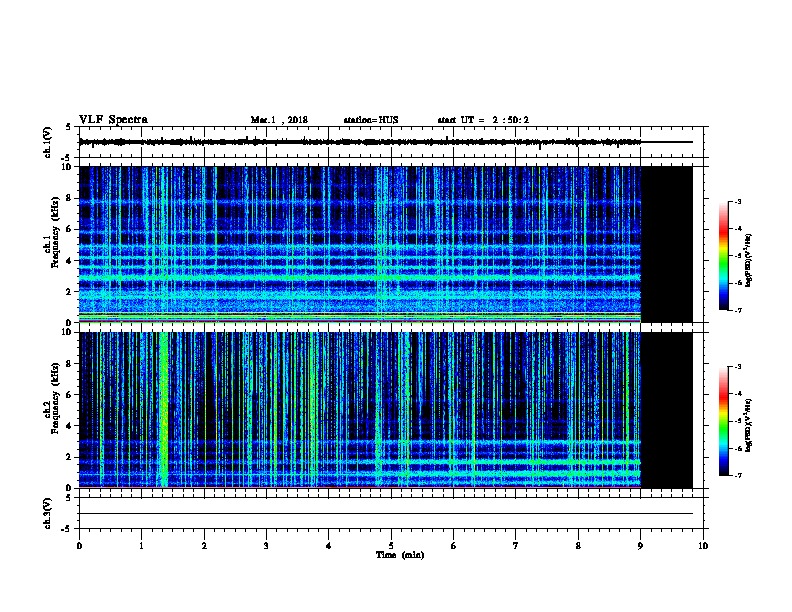Click the strong horizontal line near 3 kHz in ch.1
This screenshot has width=792, height=612.
point(360,277)
